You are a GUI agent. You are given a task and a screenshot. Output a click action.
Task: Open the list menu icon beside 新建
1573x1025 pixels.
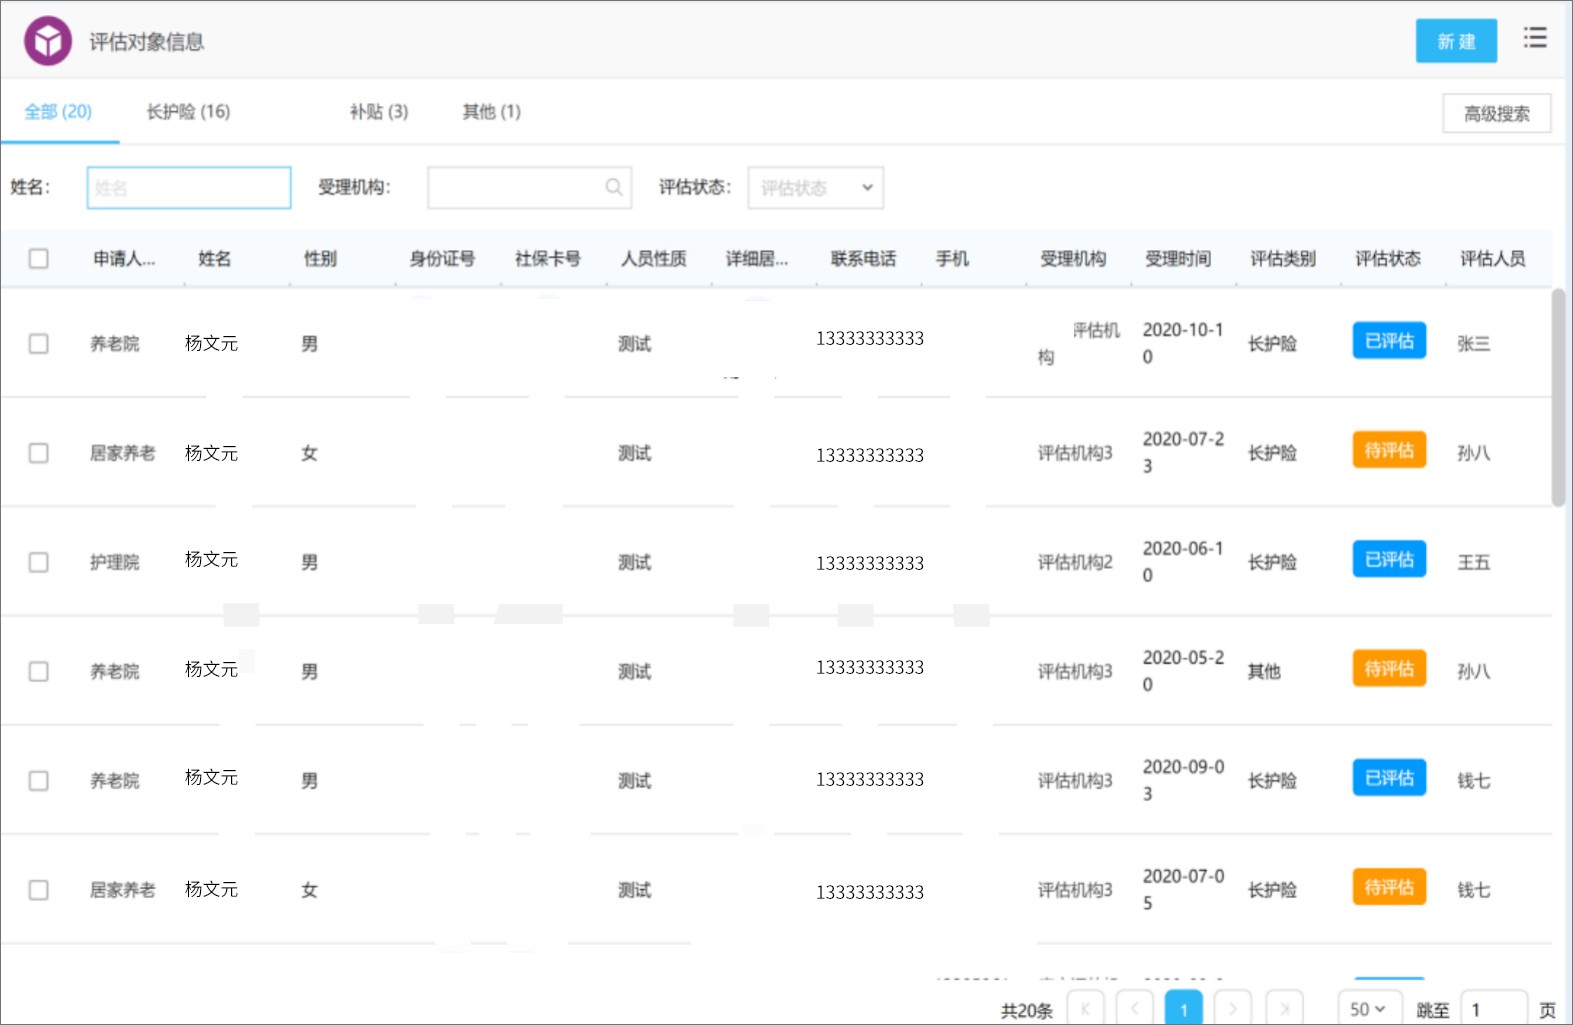click(1535, 38)
